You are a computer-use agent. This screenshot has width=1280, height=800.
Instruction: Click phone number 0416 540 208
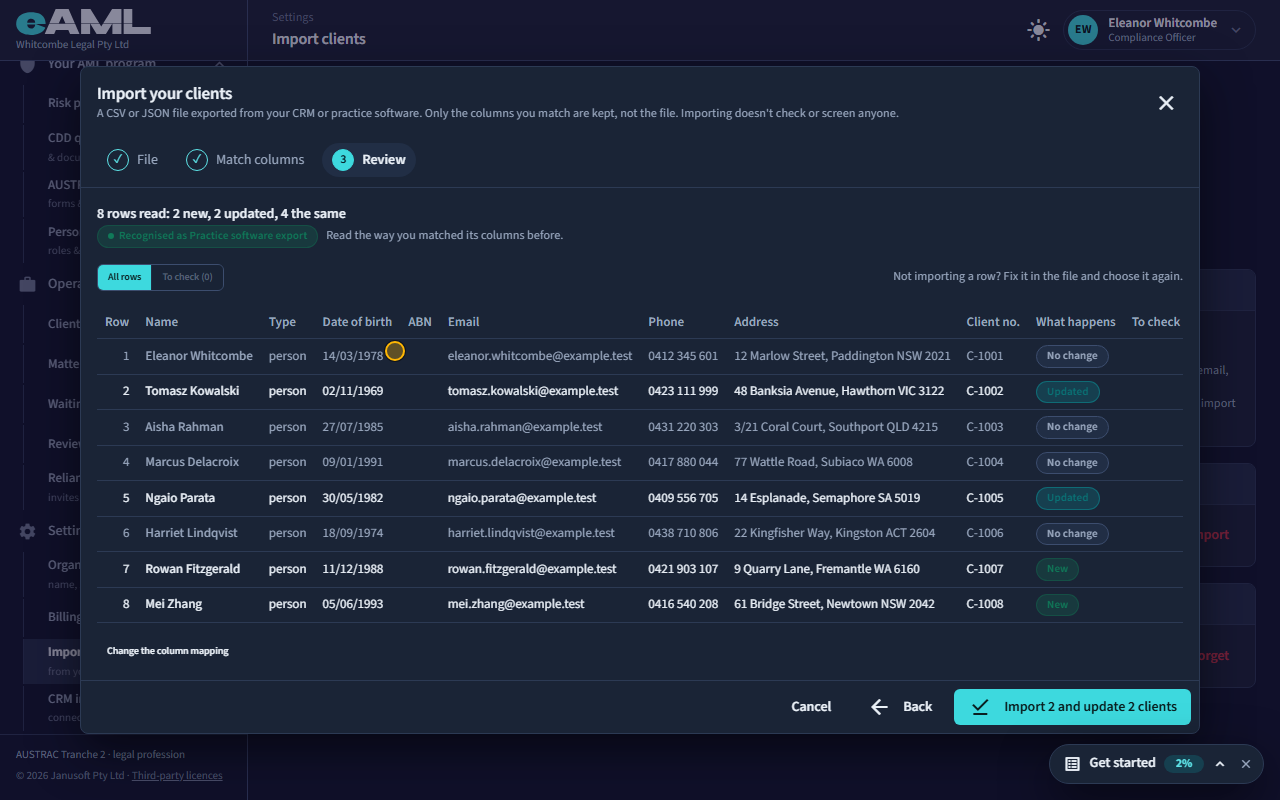point(683,604)
